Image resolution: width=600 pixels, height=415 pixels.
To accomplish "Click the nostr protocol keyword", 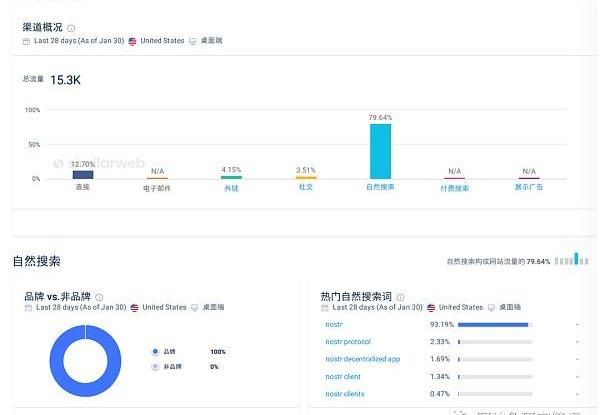I will pos(347,342).
